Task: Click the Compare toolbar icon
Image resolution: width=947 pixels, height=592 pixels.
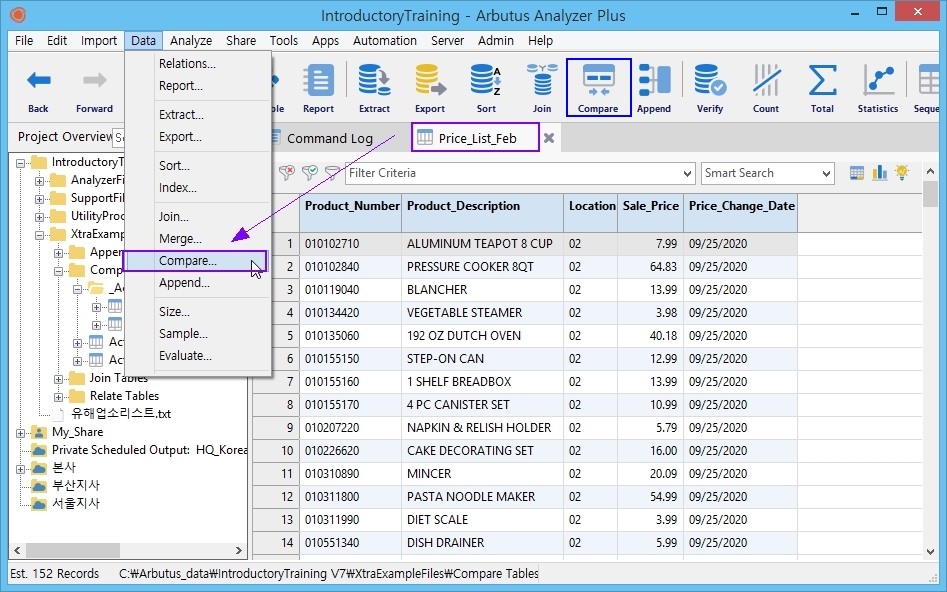Action: point(598,80)
